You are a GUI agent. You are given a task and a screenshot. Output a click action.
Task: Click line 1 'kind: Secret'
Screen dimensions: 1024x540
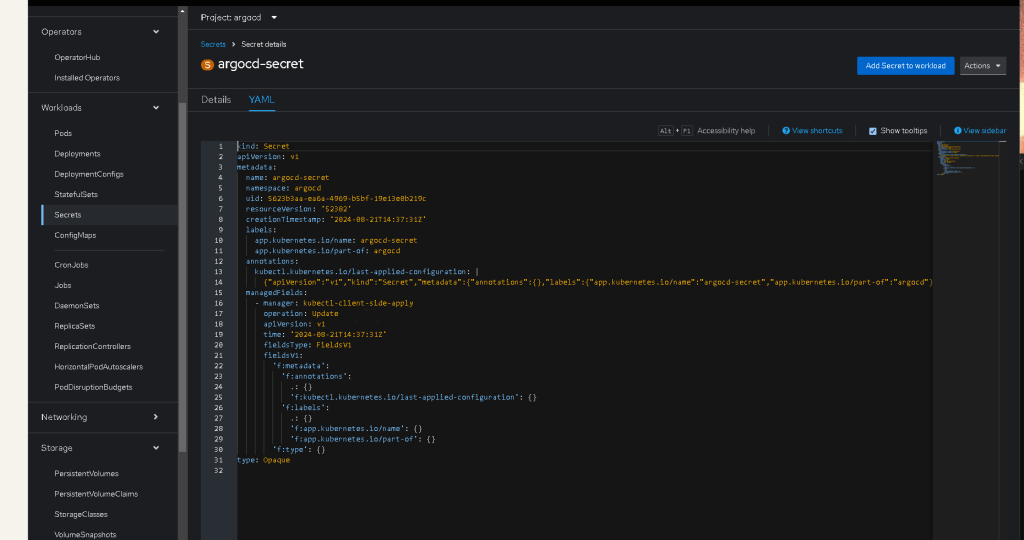tap(263, 146)
